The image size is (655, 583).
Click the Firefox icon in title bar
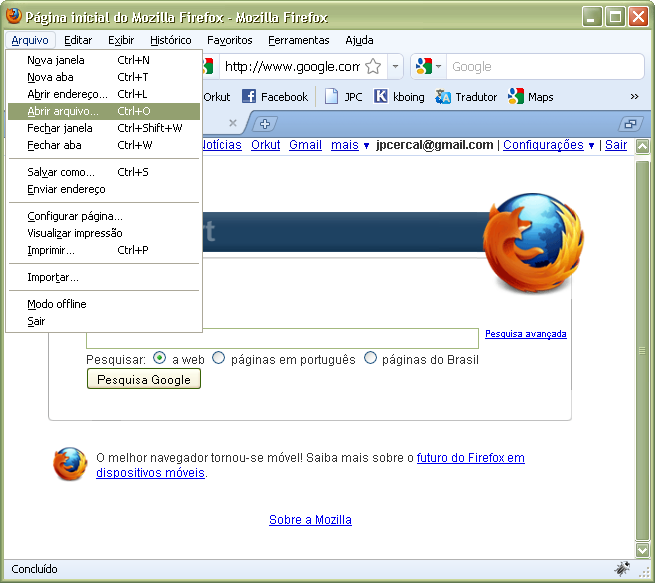tap(14, 16)
